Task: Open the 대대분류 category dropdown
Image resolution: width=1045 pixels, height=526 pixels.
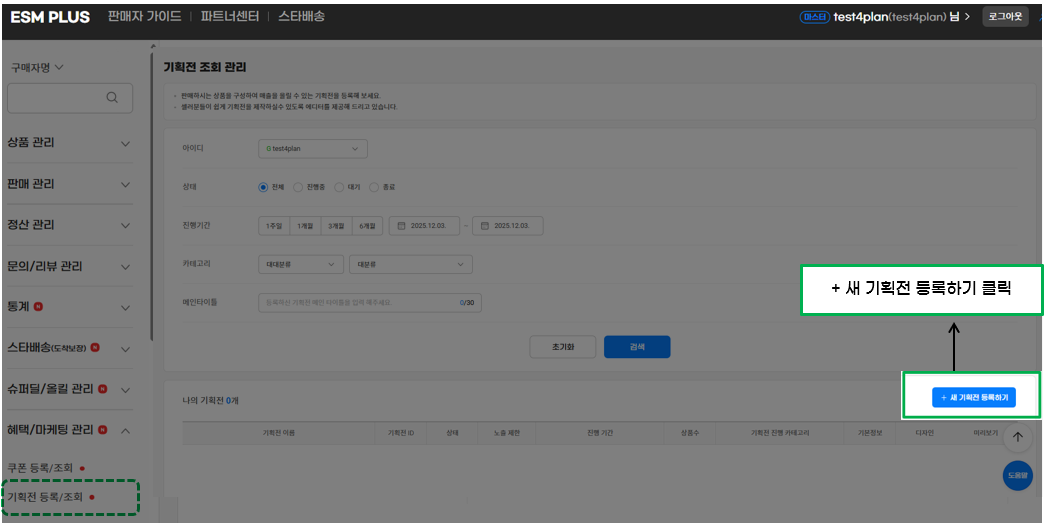Action: click(x=301, y=264)
